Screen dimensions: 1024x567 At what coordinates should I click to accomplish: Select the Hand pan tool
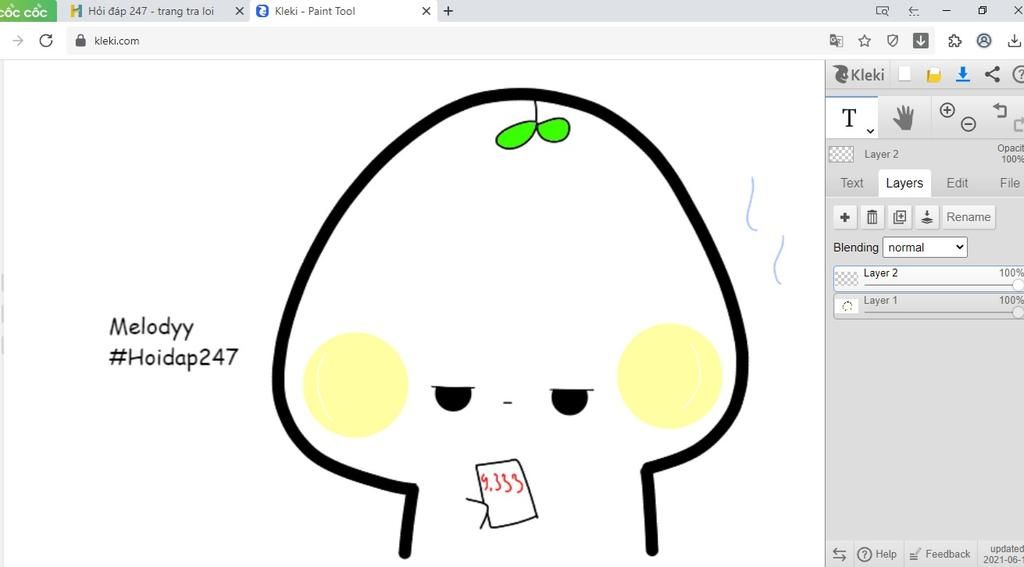pyautogui.click(x=904, y=118)
